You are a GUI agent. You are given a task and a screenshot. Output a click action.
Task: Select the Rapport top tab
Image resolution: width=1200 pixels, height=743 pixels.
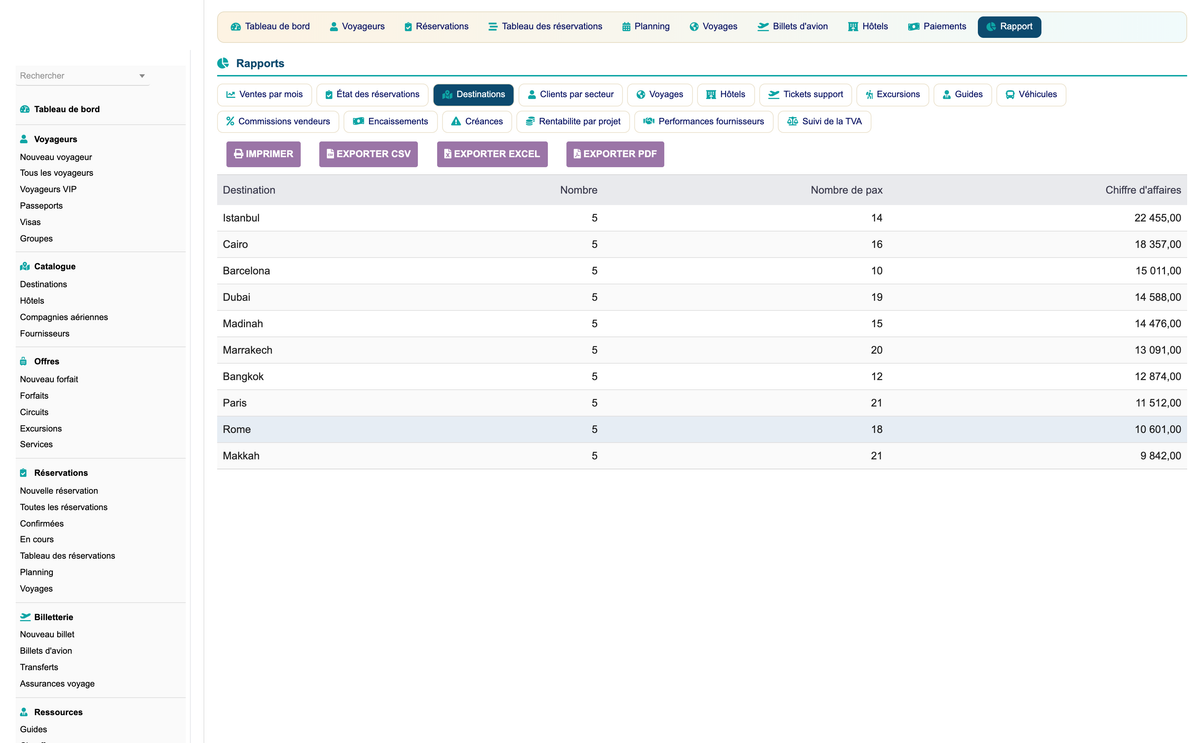[1009, 27]
